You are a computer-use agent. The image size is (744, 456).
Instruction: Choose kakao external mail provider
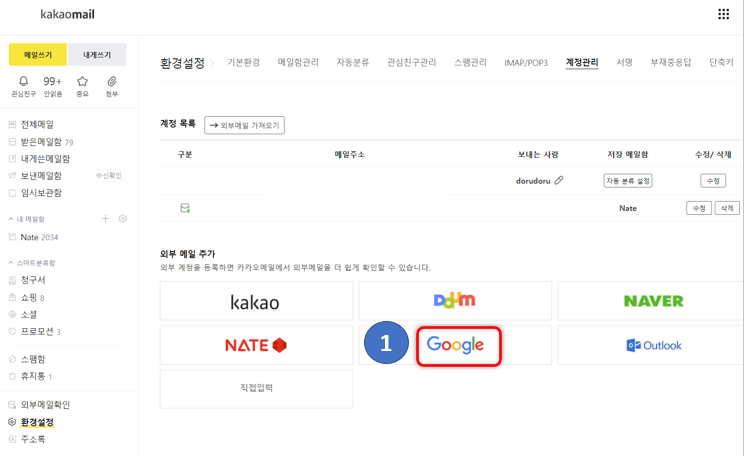(256, 301)
